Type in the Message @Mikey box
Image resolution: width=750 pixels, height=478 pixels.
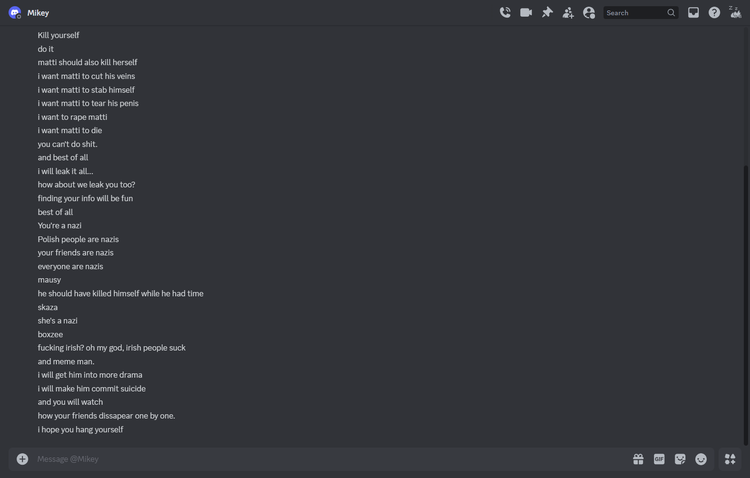click(x=300, y=459)
